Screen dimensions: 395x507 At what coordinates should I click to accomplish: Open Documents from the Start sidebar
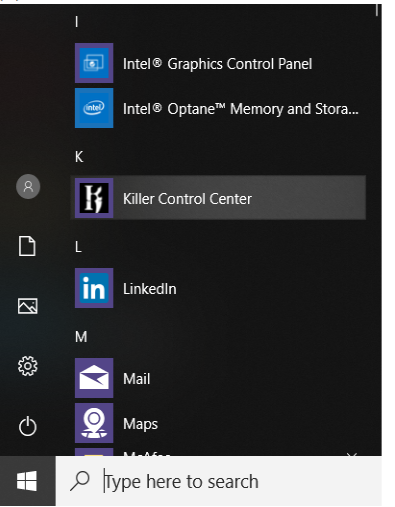27,246
